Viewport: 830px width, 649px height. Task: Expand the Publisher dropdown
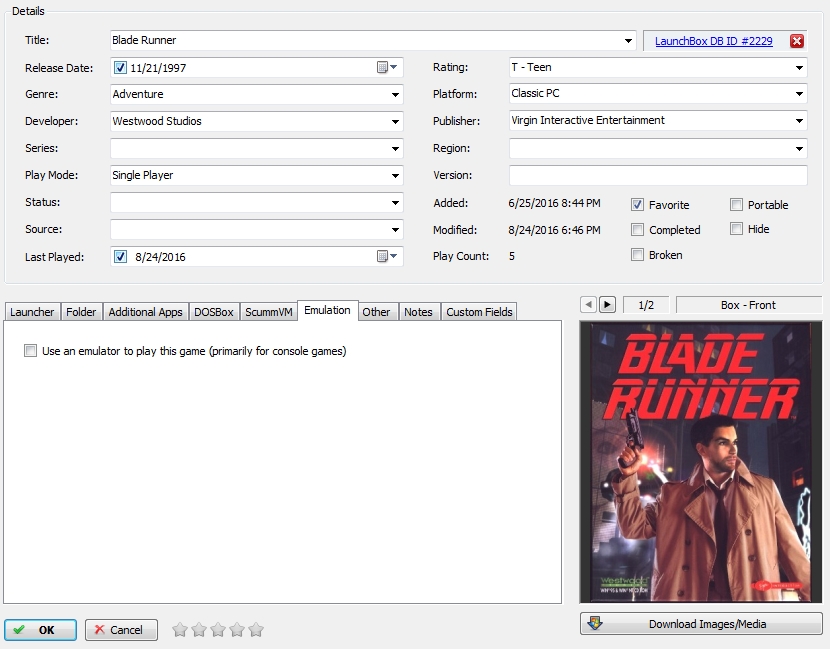pos(799,121)
